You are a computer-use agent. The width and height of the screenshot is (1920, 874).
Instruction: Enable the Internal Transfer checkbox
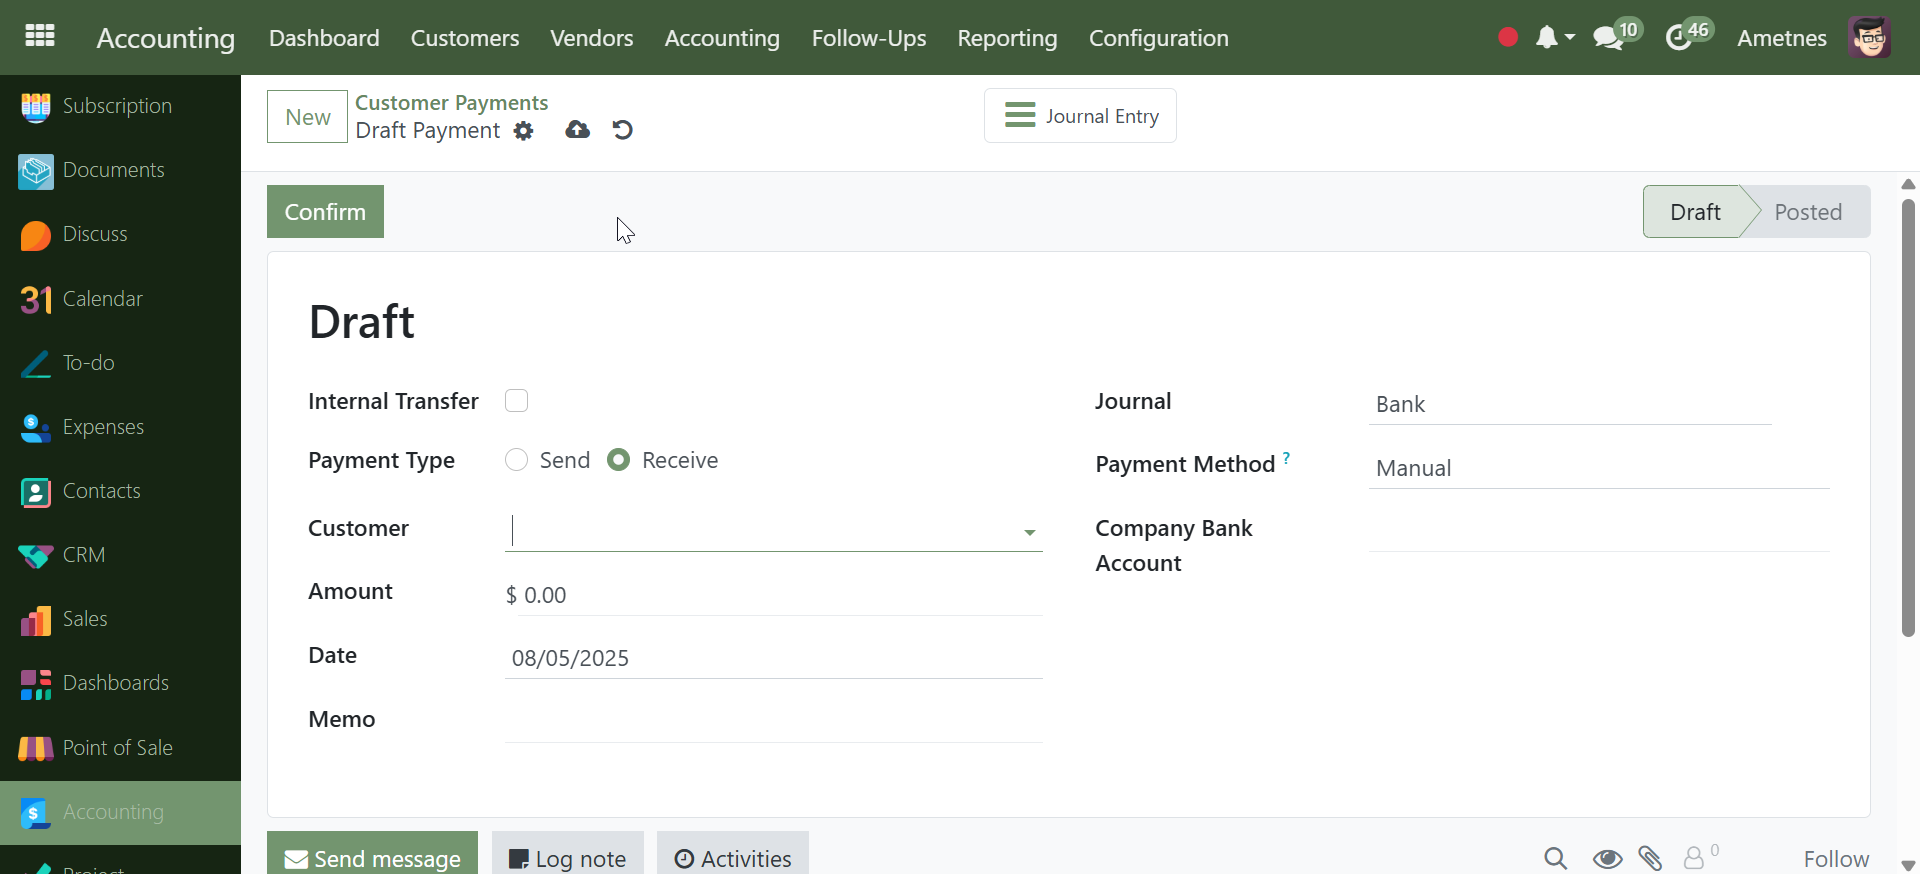pyautogui.click(x=516, y=401)
